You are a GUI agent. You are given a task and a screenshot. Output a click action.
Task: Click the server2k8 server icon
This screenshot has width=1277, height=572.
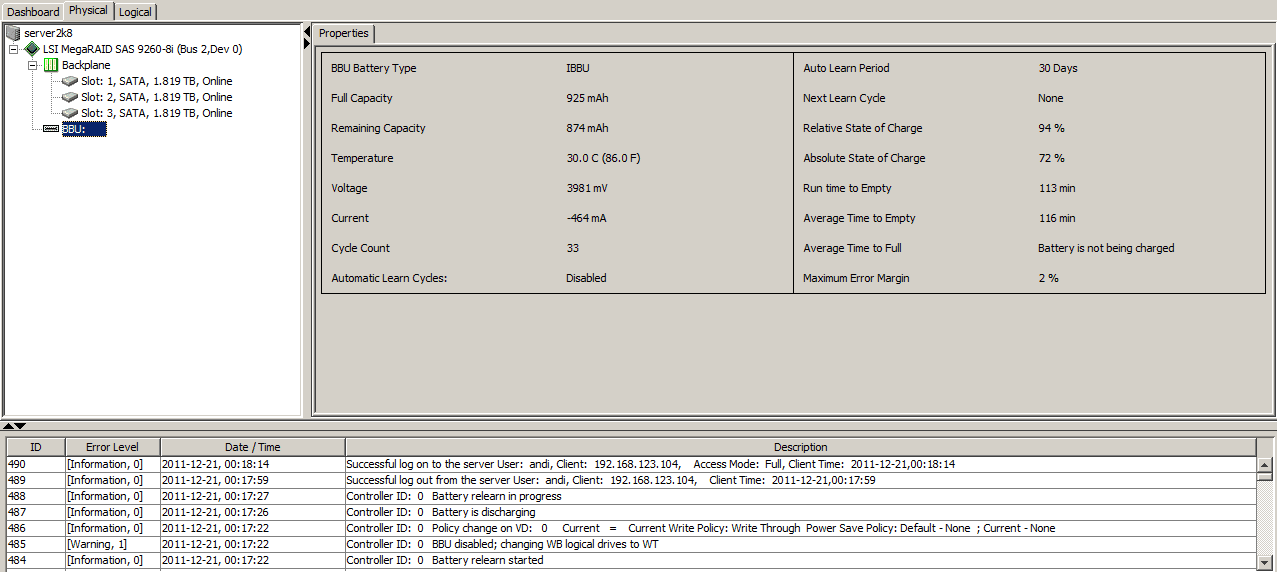point(13,33)
